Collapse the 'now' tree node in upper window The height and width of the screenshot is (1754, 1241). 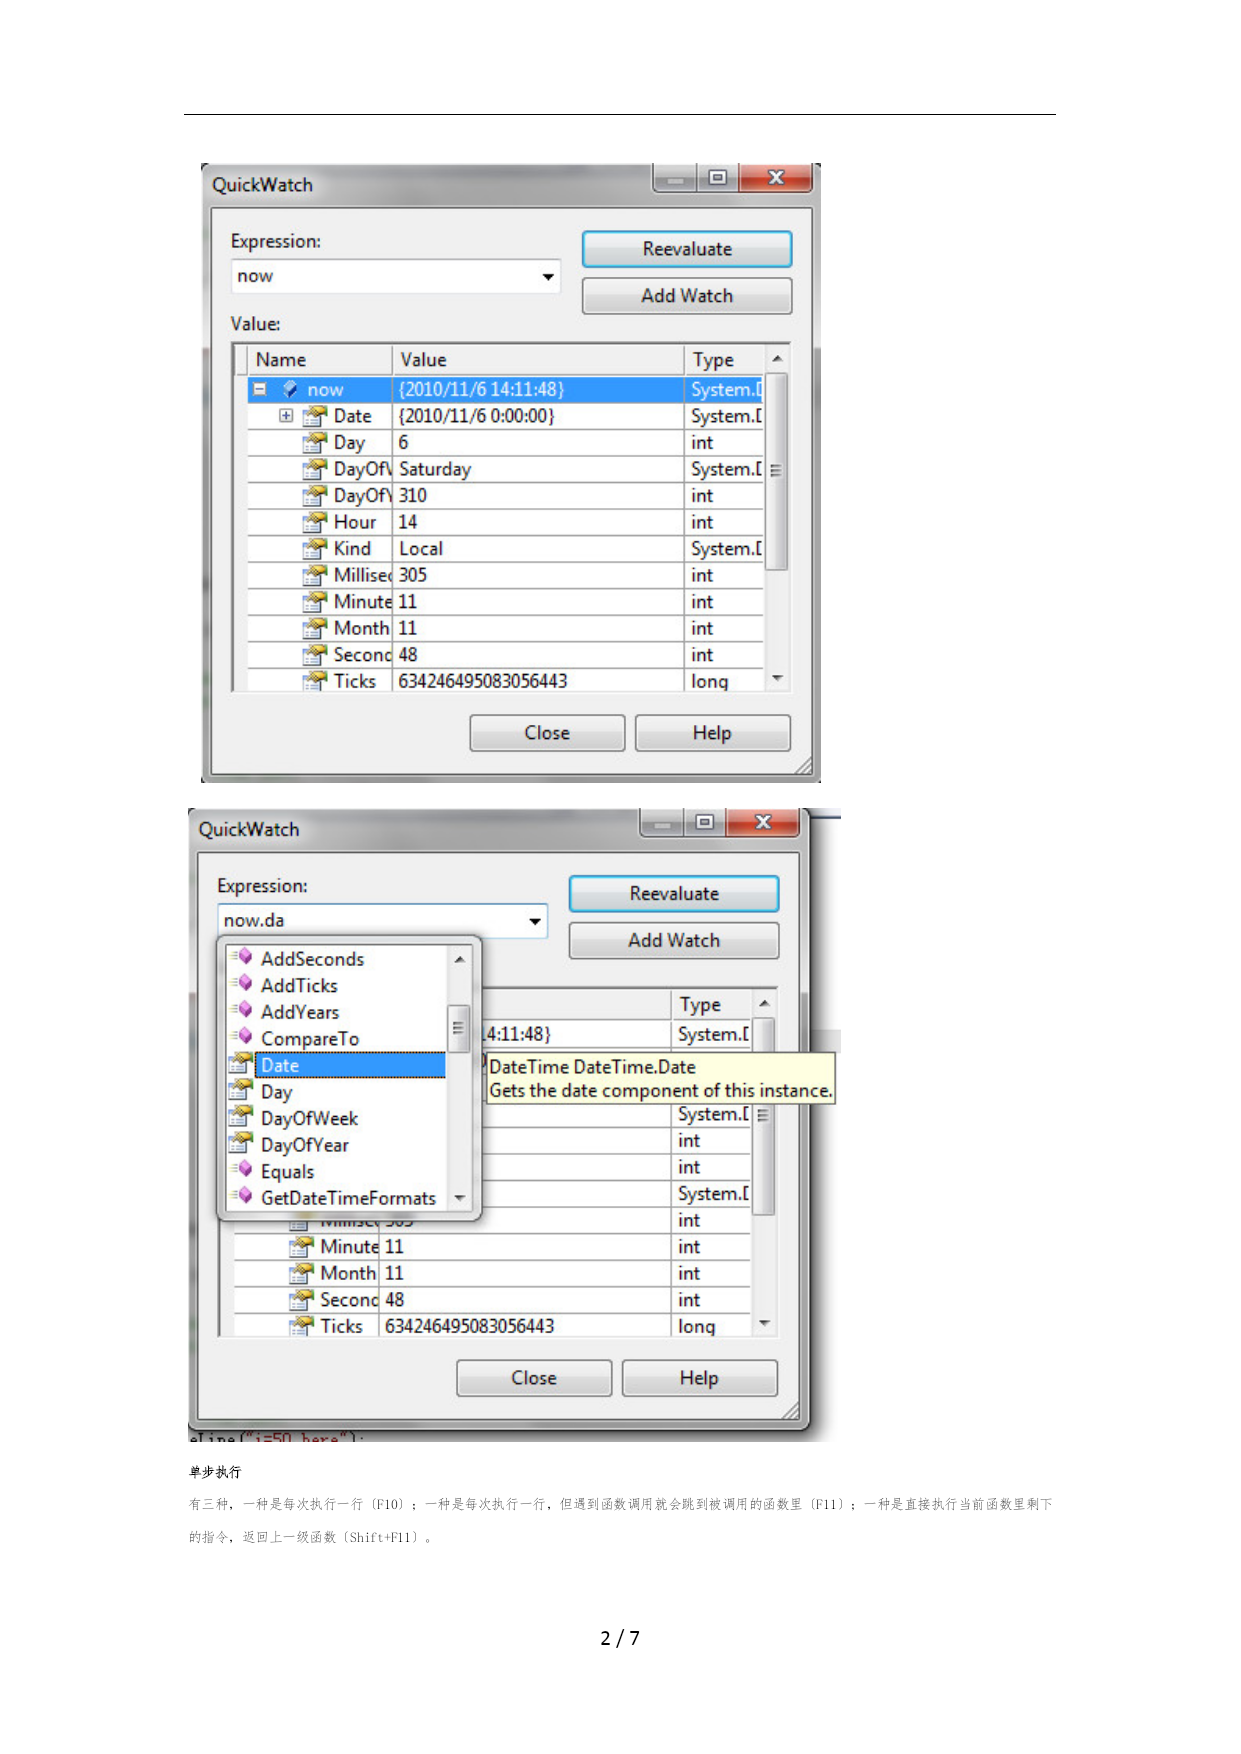tap(260, 389)
